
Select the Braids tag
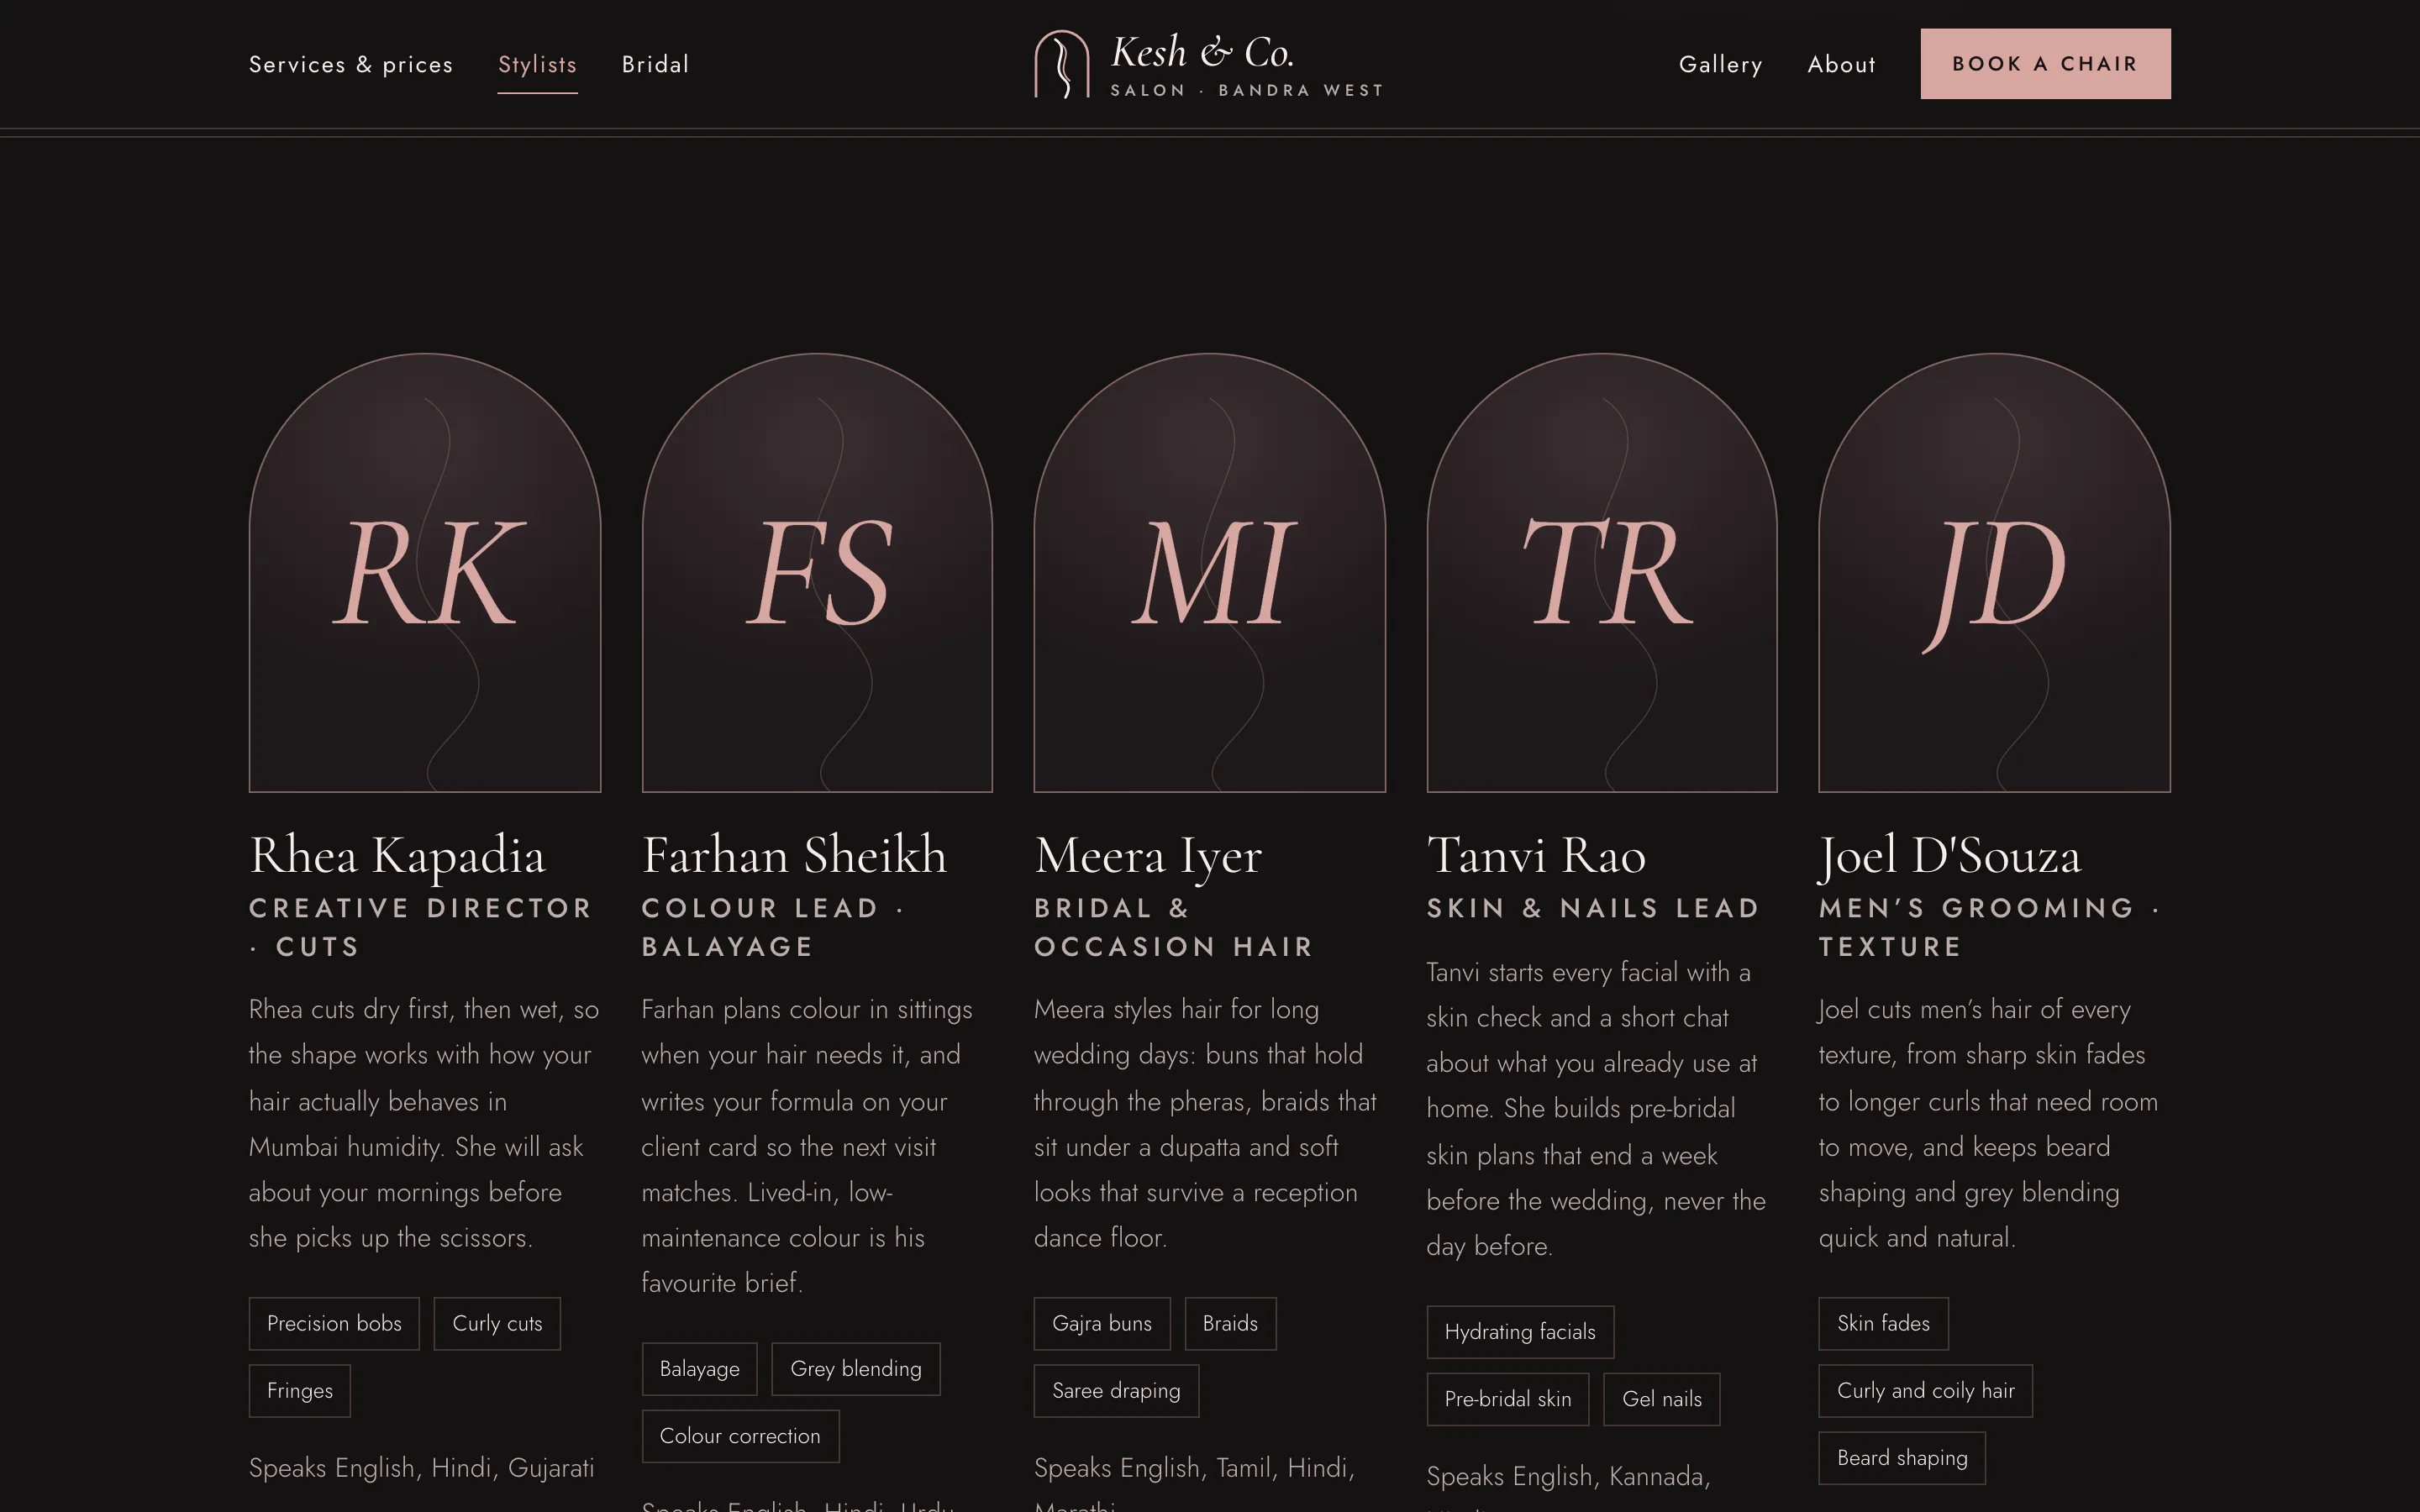(1230, 1323)
